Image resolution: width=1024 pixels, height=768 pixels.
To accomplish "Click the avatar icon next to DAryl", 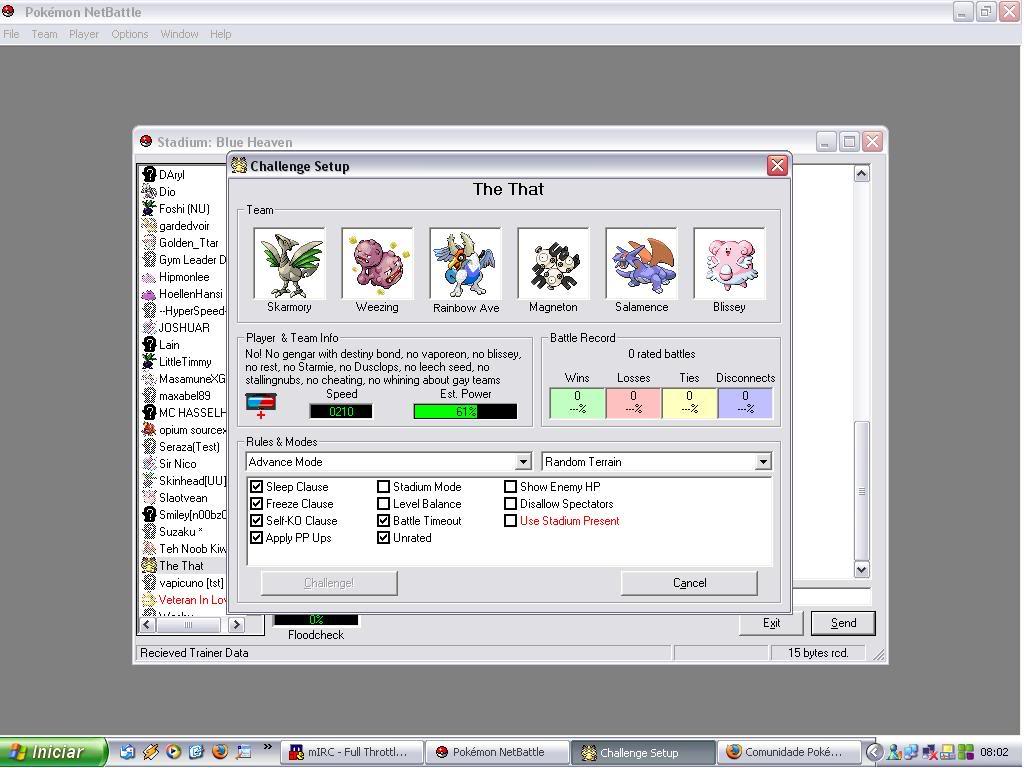I will tap(149, 174).
